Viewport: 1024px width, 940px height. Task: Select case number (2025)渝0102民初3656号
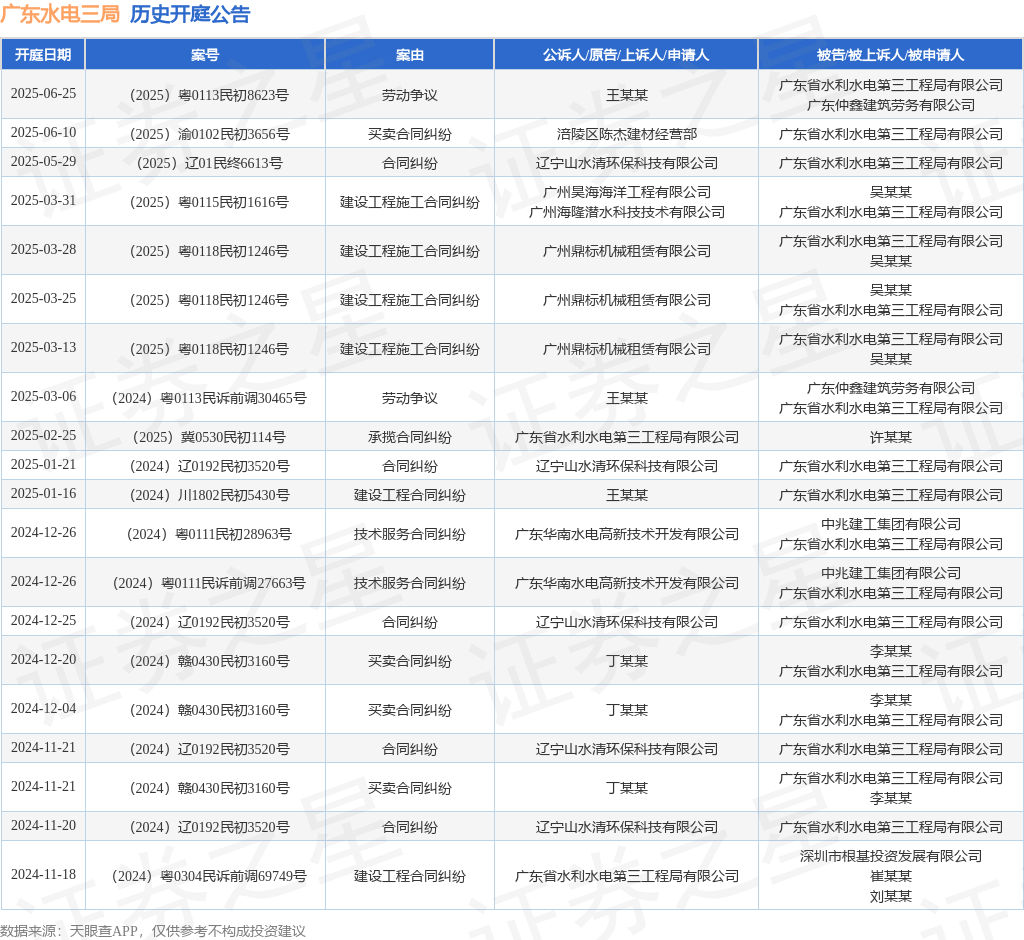coord(209,135)
